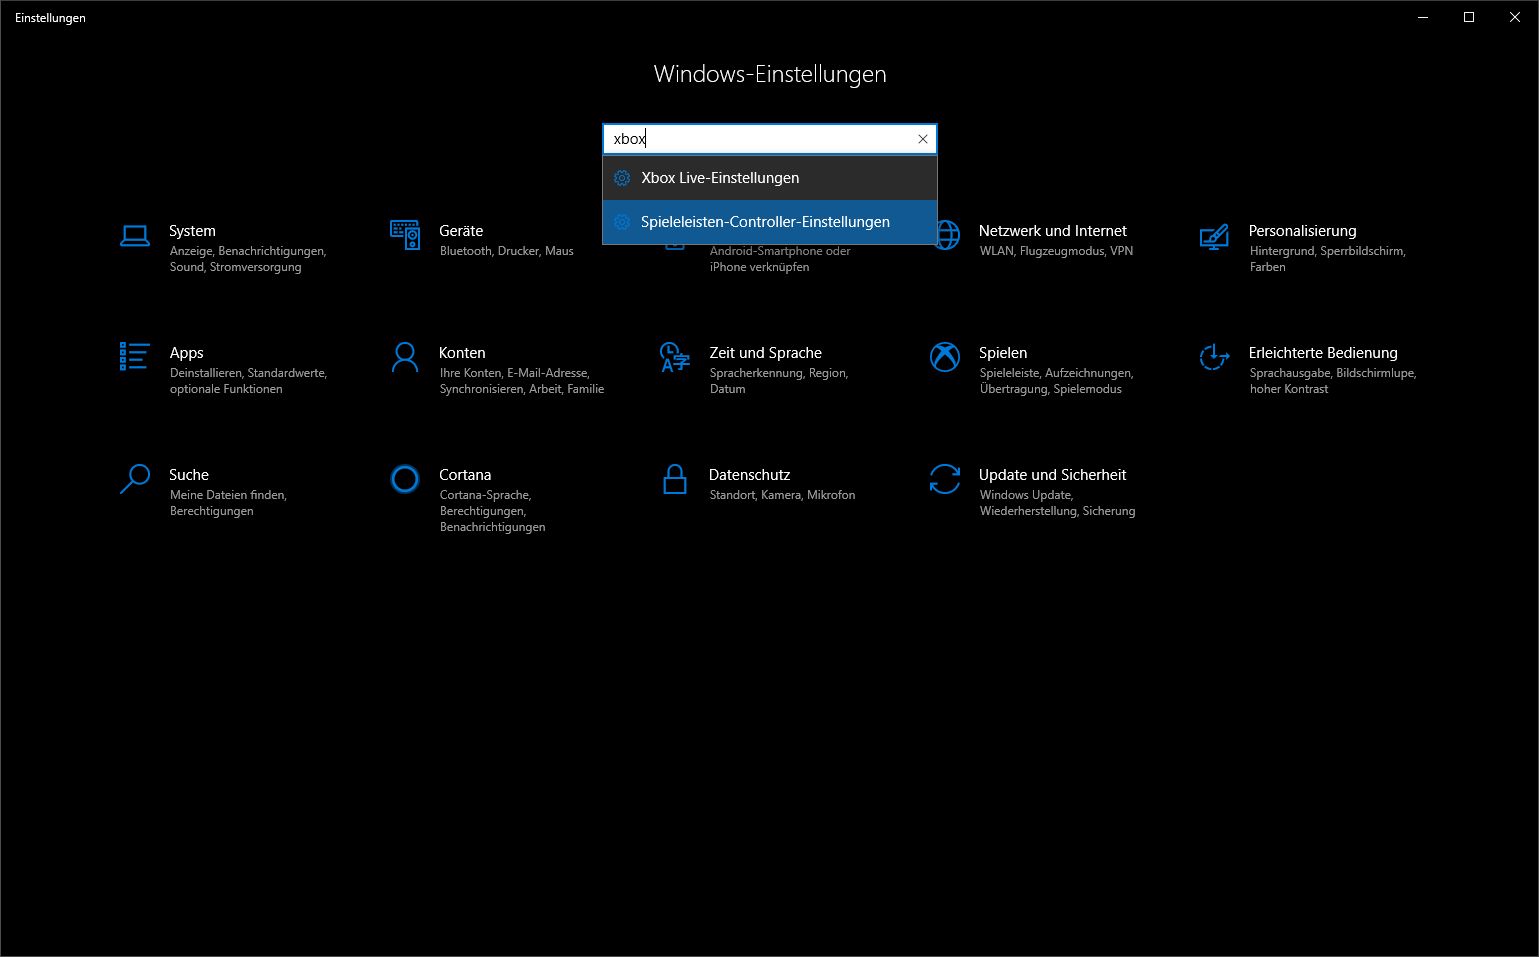Image resolution: width=1539 pixels, height=957 pixels.
Task: Open the Apps list icon
Action: (x=135, y=356)
